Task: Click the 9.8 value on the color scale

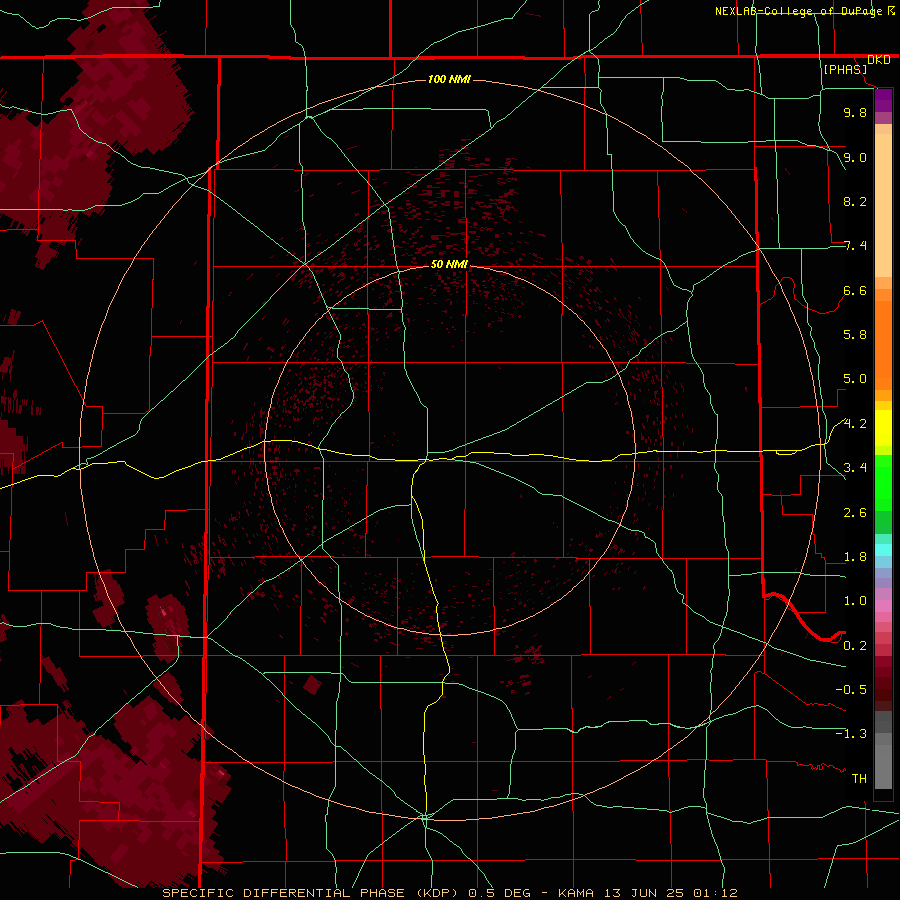Action: pyautogui.click(x=855, y=112)
